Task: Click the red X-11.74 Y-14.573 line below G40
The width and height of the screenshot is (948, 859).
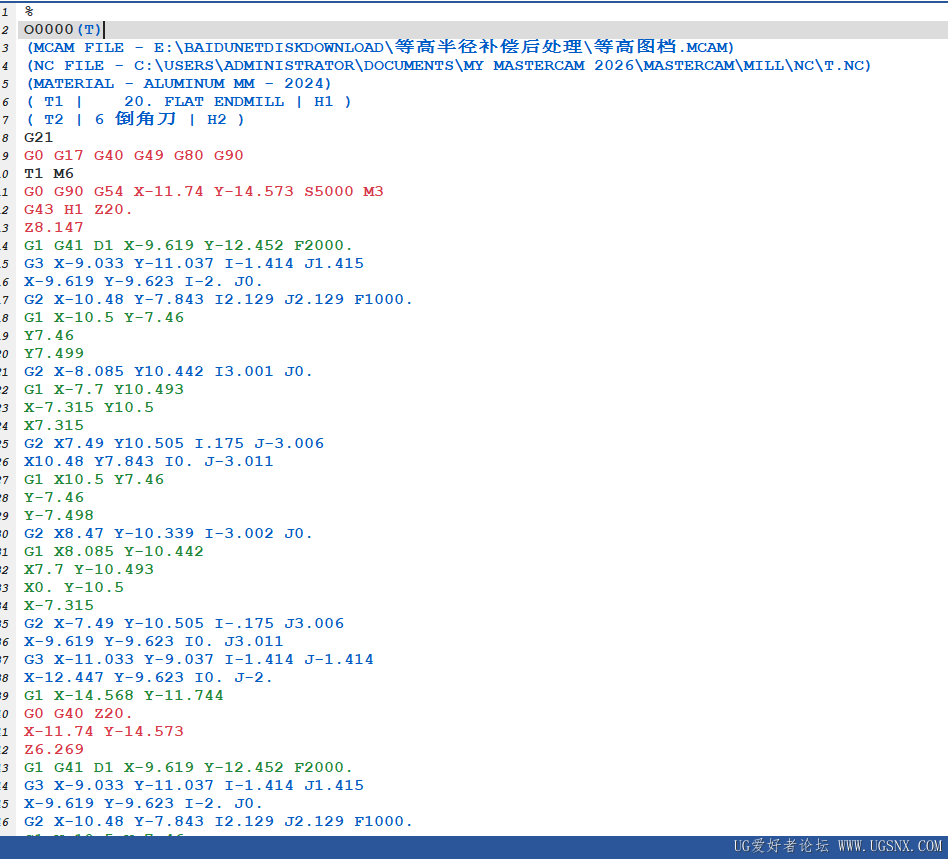Action: click(x=104, y=731)
